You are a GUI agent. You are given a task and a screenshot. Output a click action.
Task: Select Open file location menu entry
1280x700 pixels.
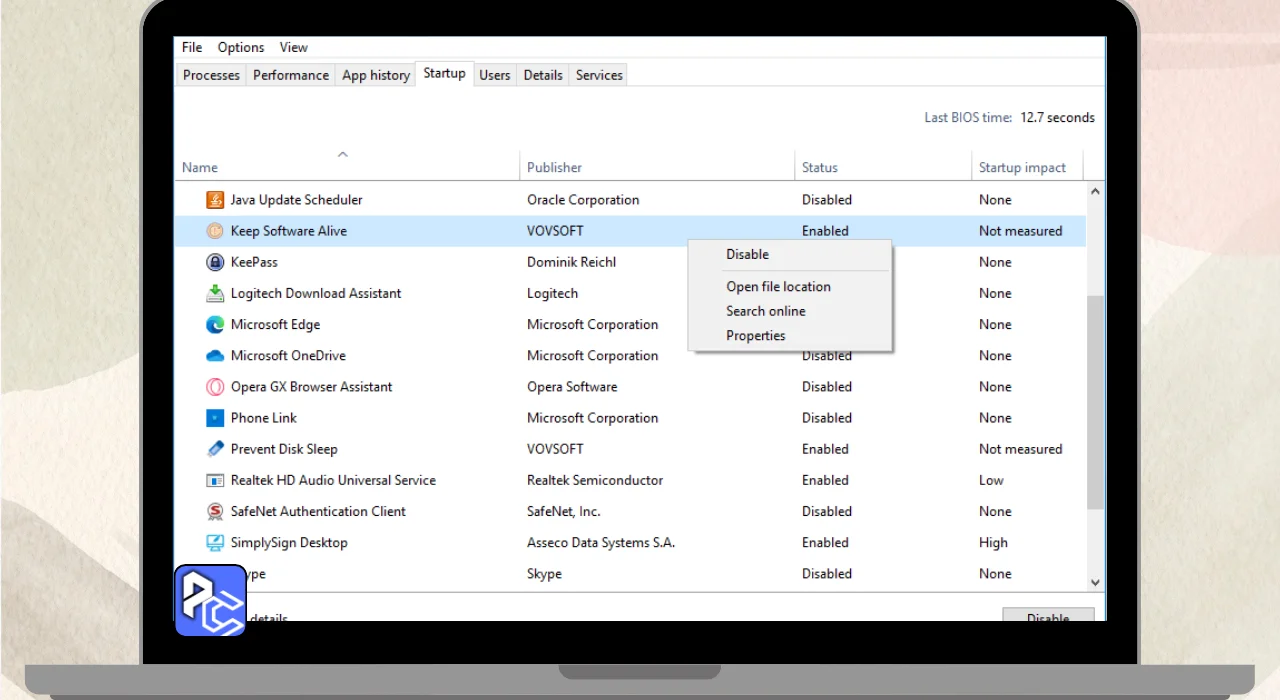(x=778, y=287)
